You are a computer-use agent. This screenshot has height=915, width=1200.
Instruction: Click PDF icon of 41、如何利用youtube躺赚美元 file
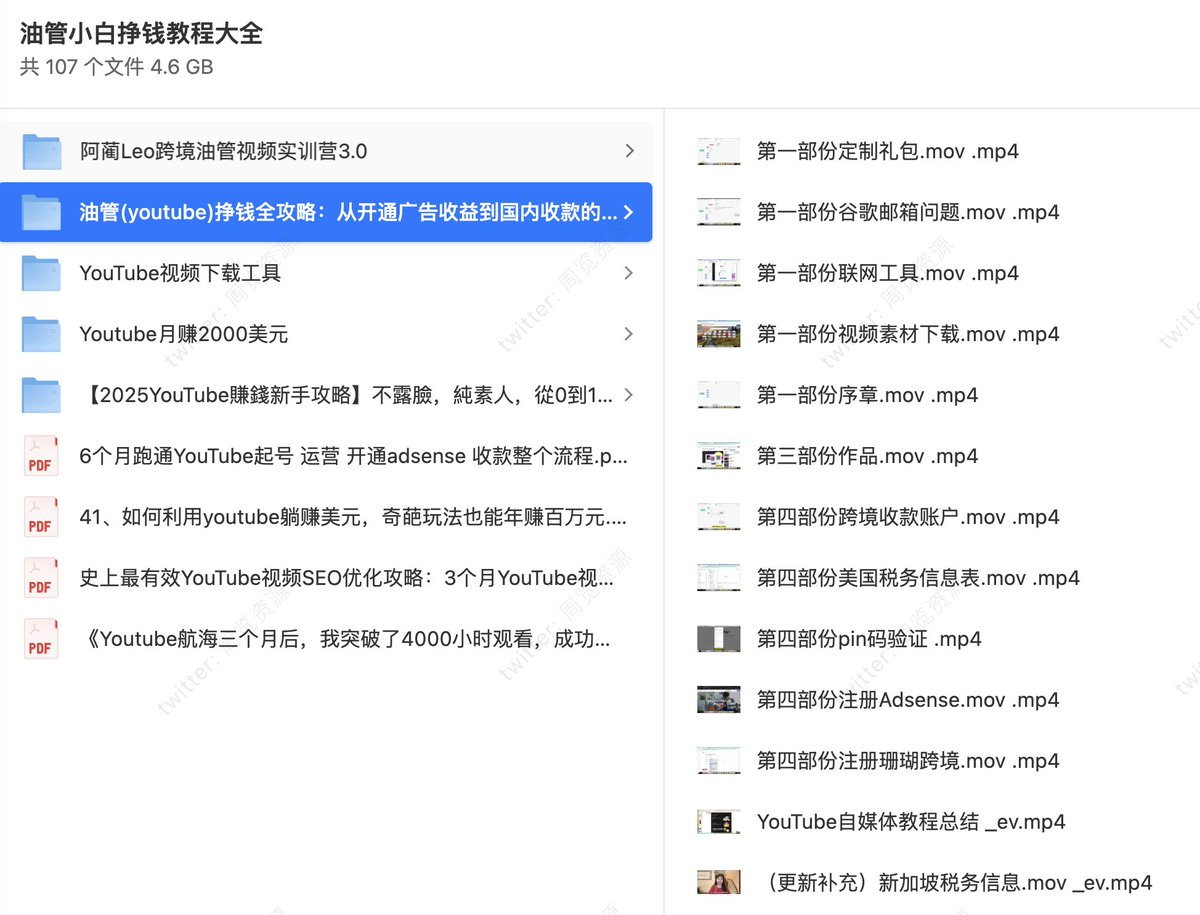point(41,517)
